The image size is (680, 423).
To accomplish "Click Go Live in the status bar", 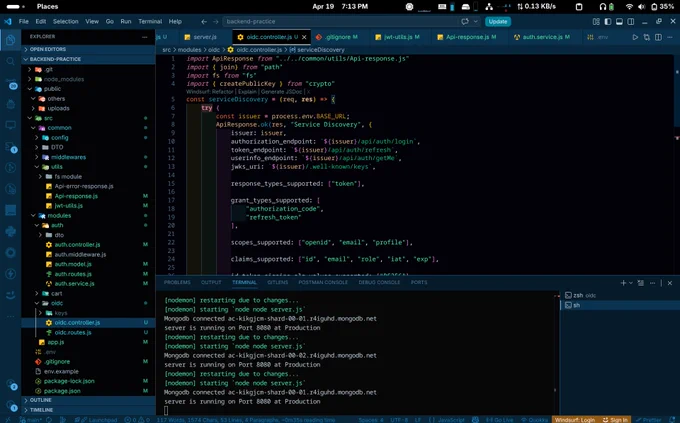I will (x=500, y=420).
